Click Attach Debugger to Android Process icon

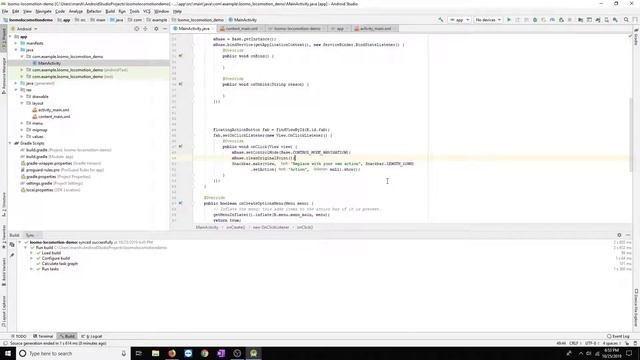pos(561,20)
